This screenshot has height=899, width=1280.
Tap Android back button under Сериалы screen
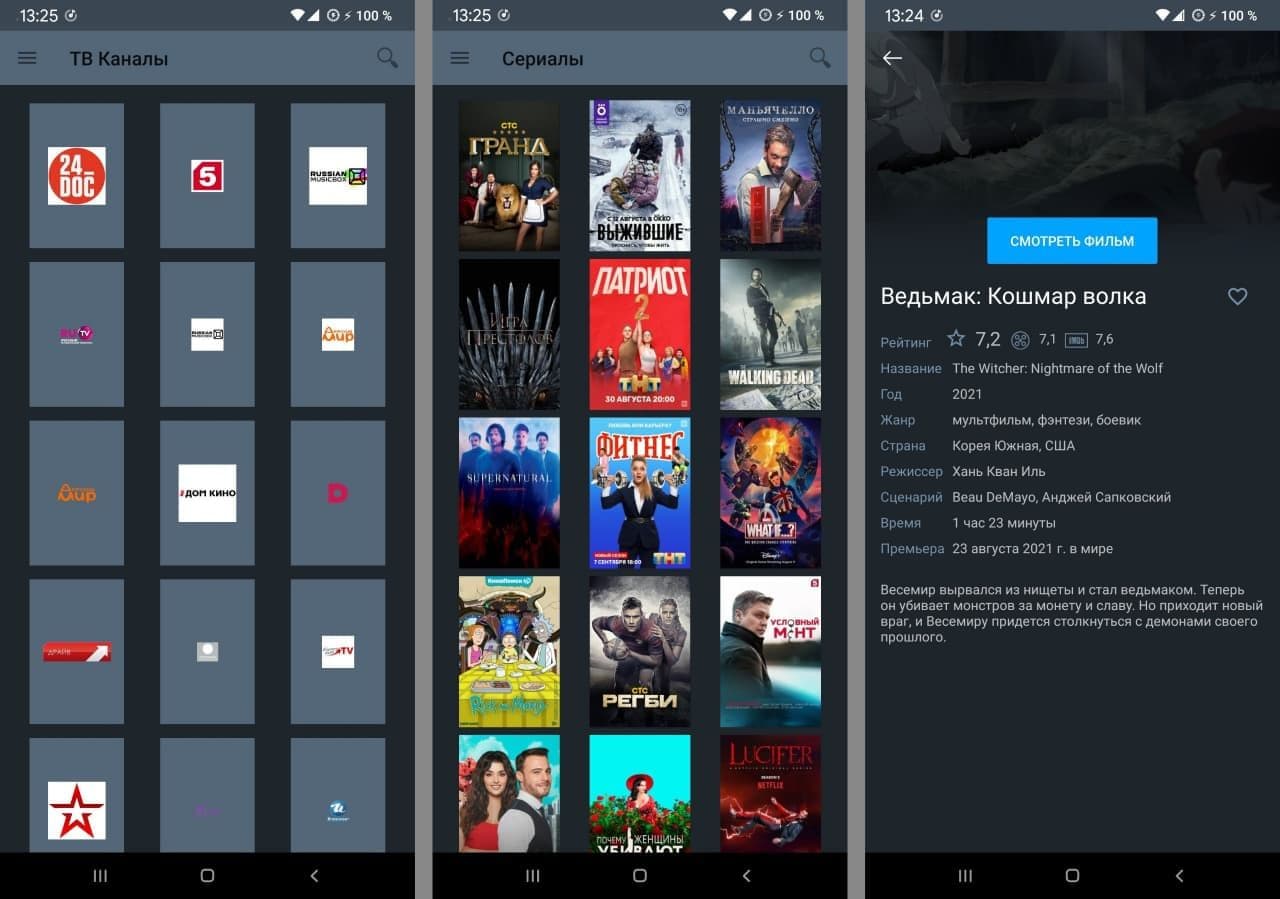pos(746,876)
